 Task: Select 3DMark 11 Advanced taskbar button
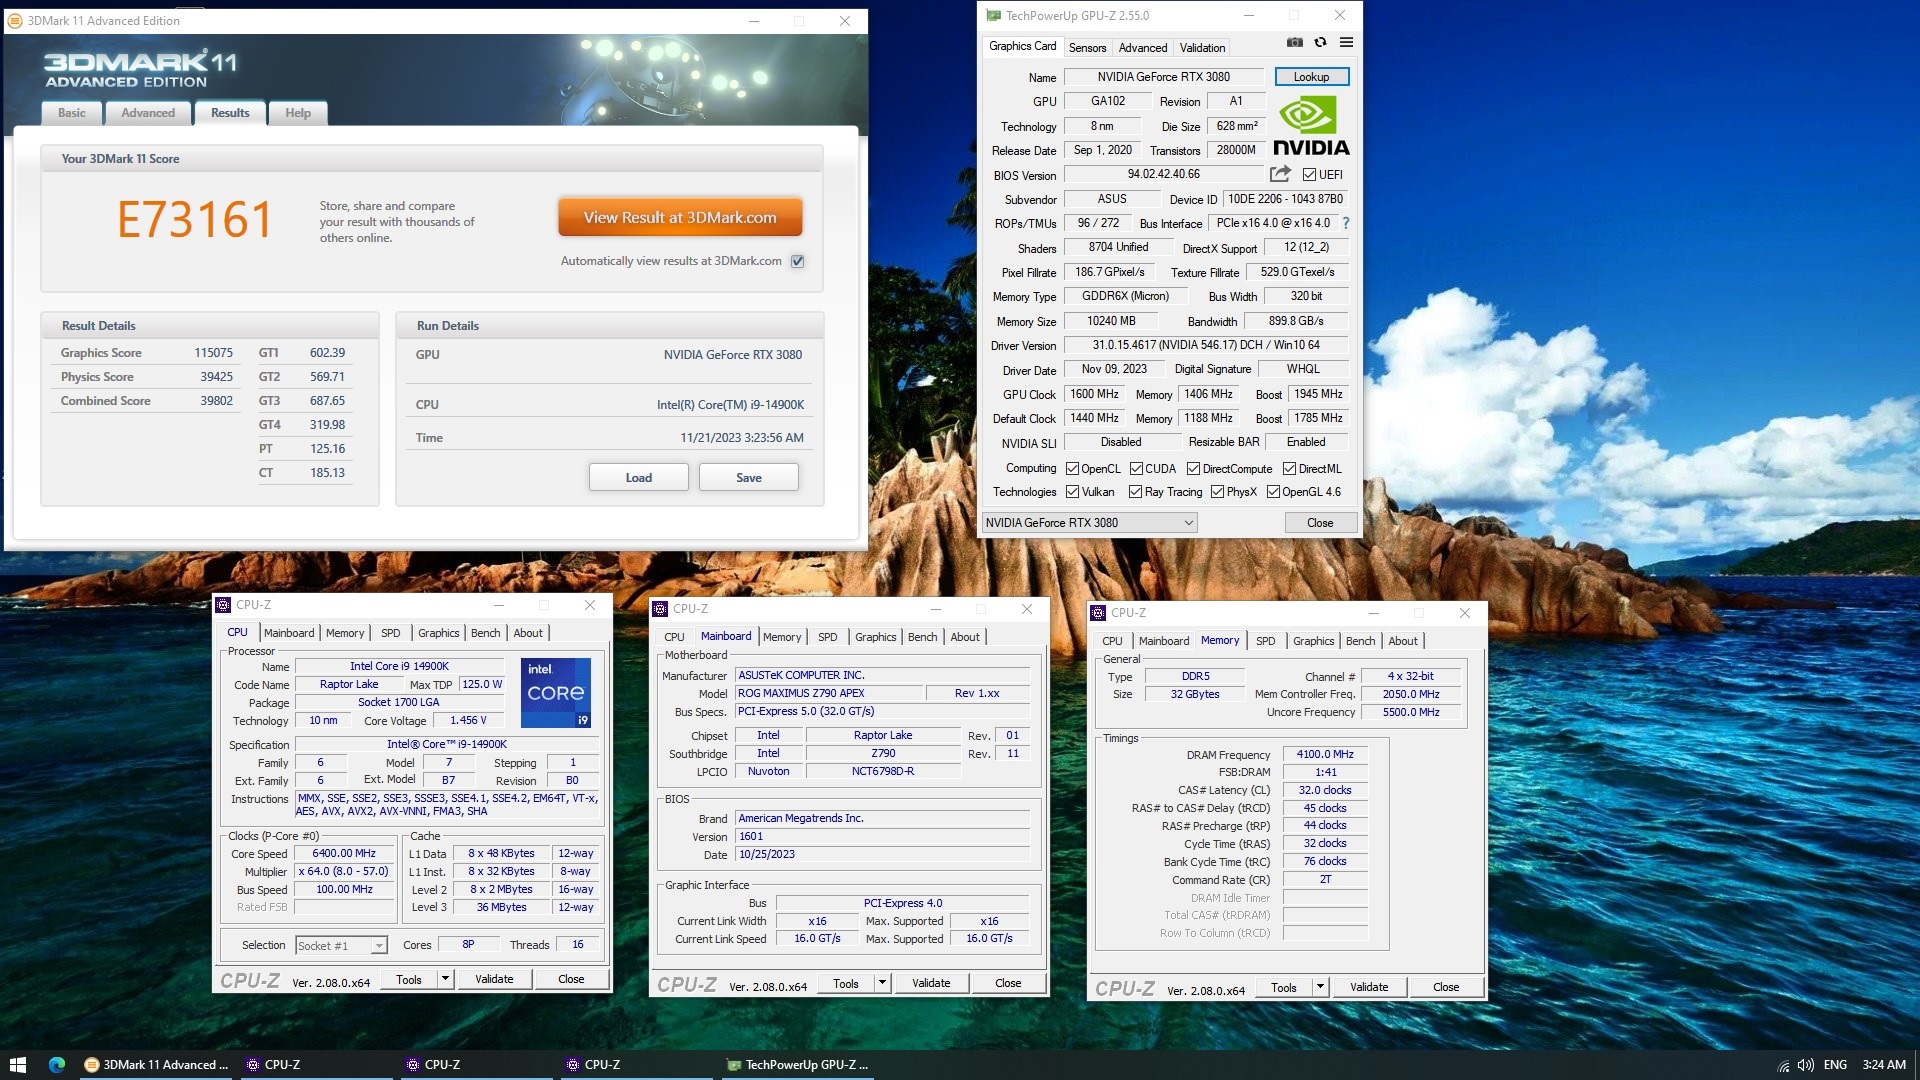click(x=156, y=1065)
